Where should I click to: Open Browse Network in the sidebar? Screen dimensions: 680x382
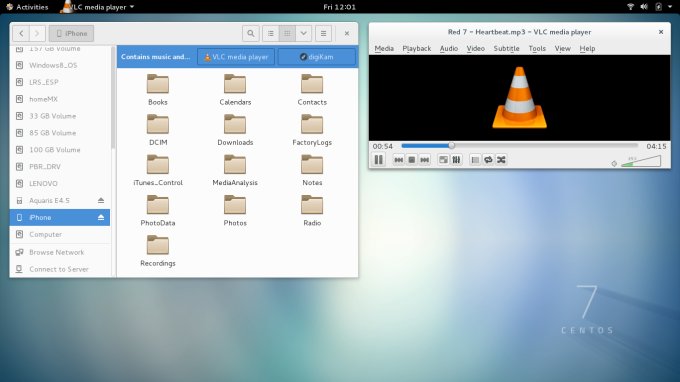[60, 252]
